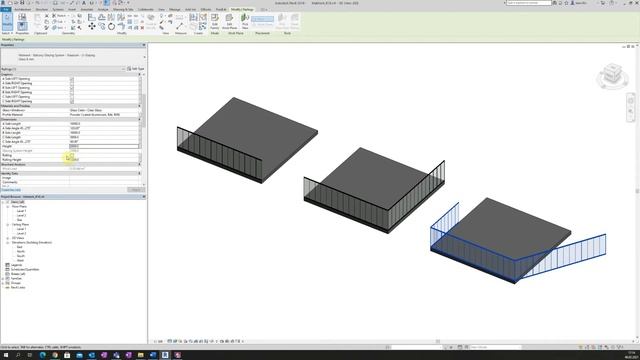640x360 pixels.
Task: Select the Modify tool in the ribbon
Action: tap(7, 21)
